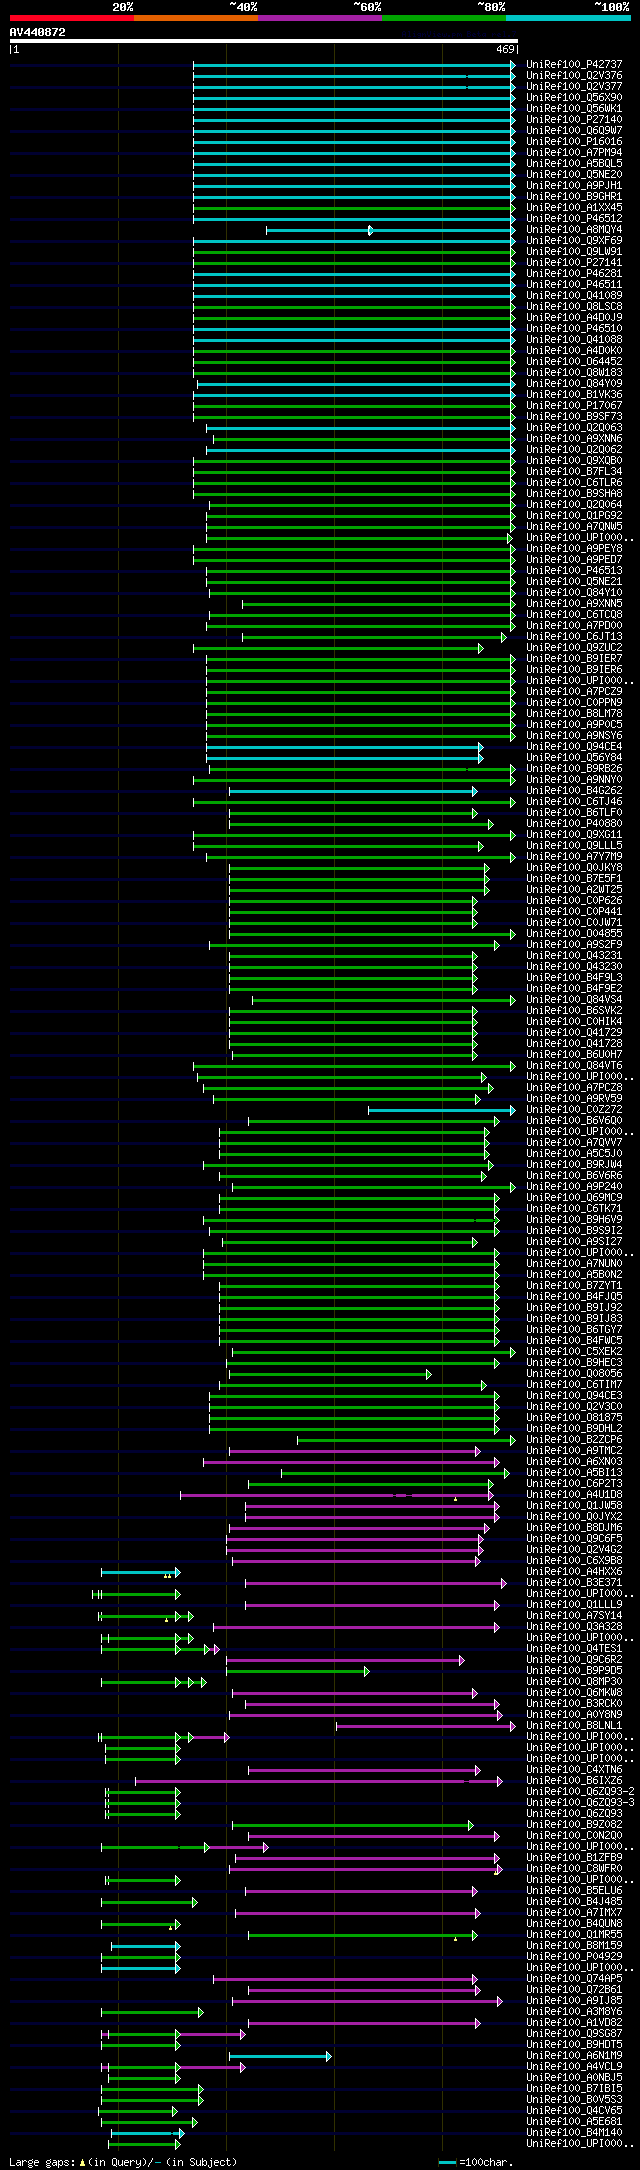Click the query name AV440872

[x=38, y=32]
